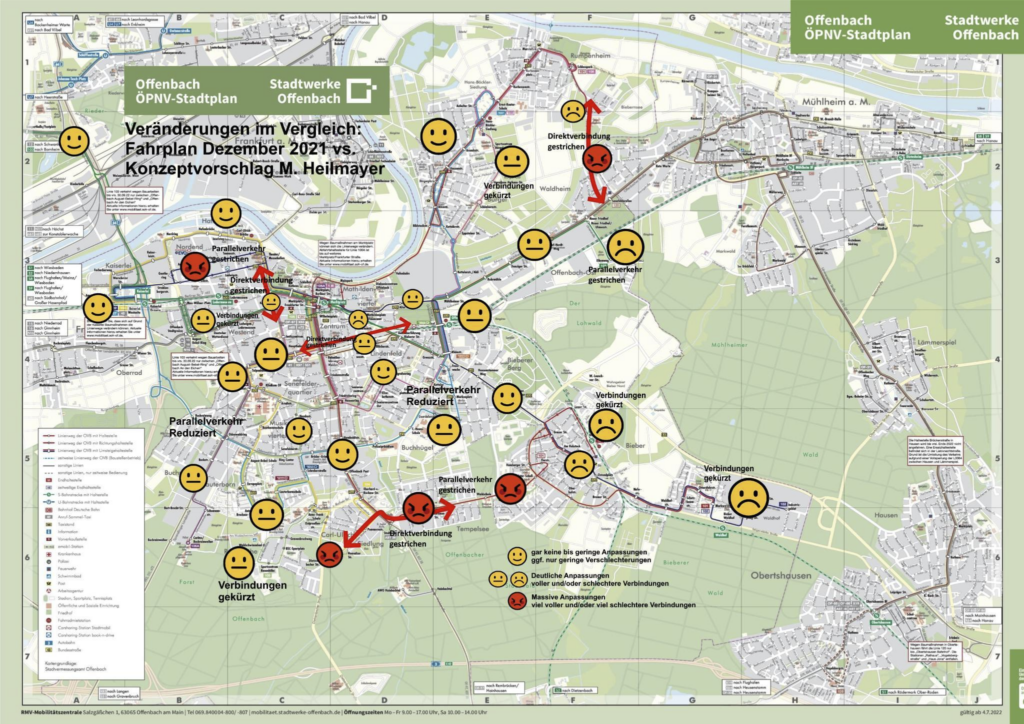
Task: Click the angry face below Rumpenheim
Action: 596,157
